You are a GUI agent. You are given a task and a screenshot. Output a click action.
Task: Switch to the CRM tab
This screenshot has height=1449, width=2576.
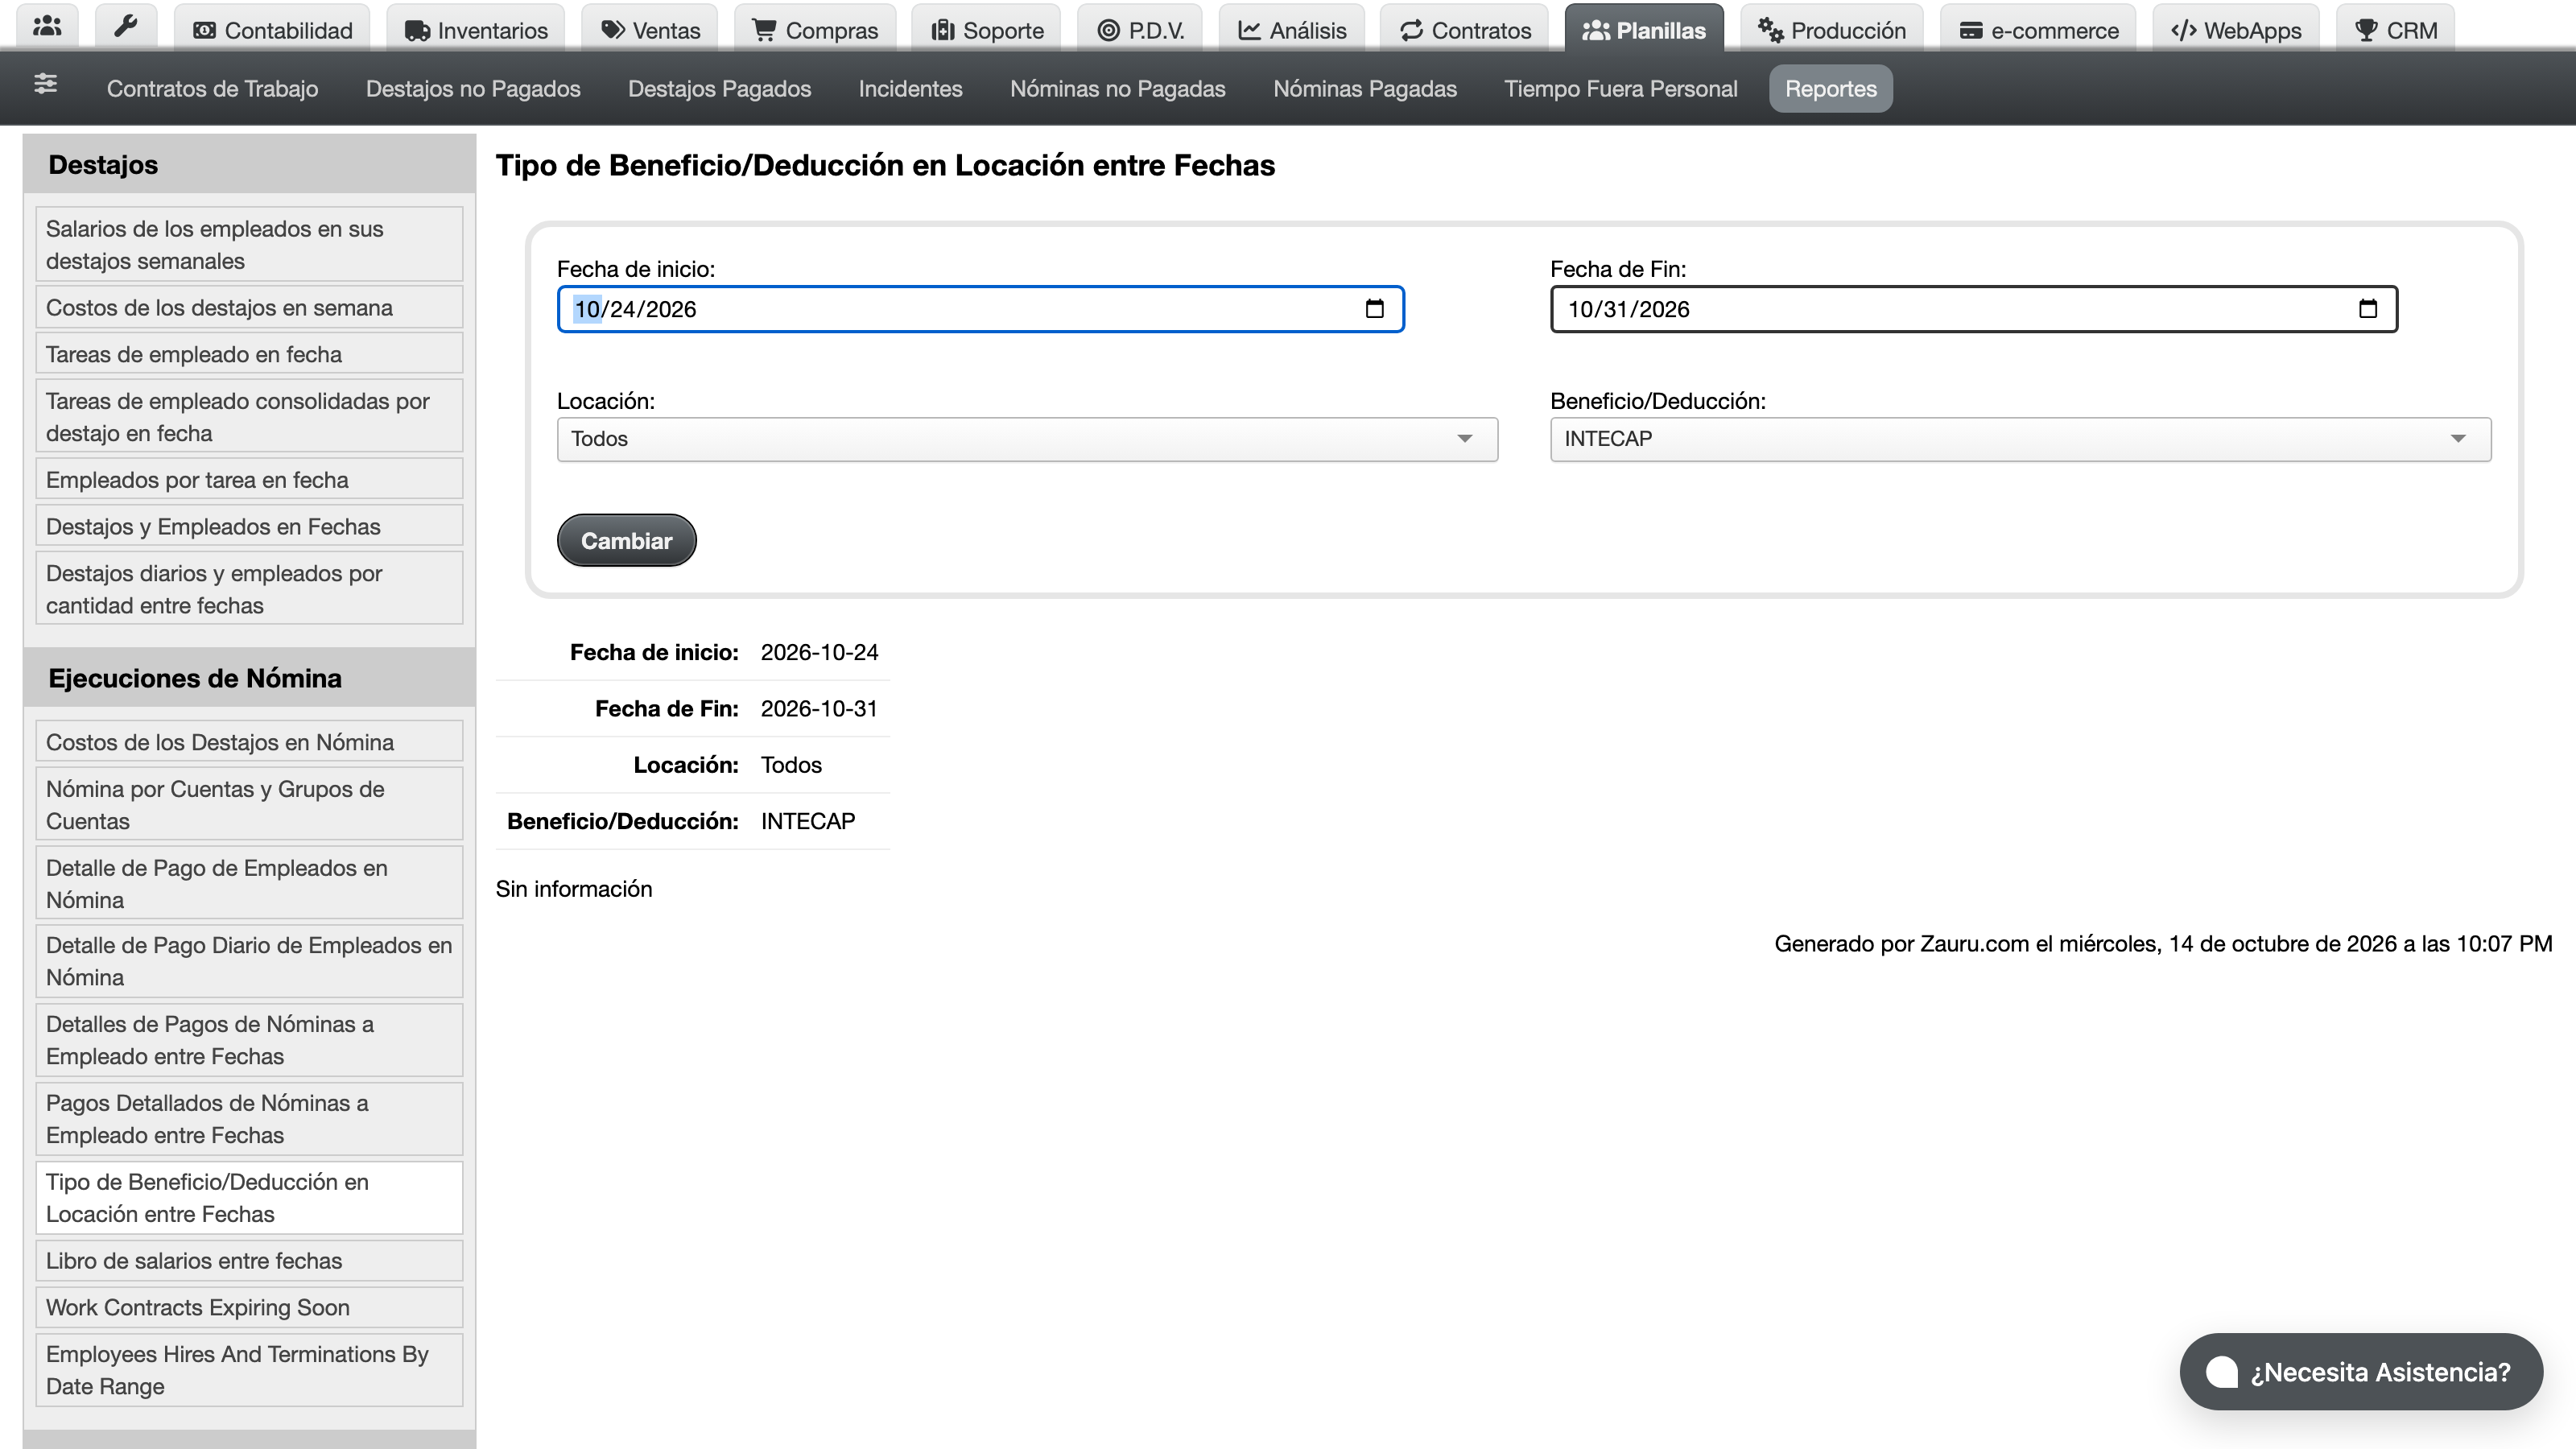[2395, 30]
